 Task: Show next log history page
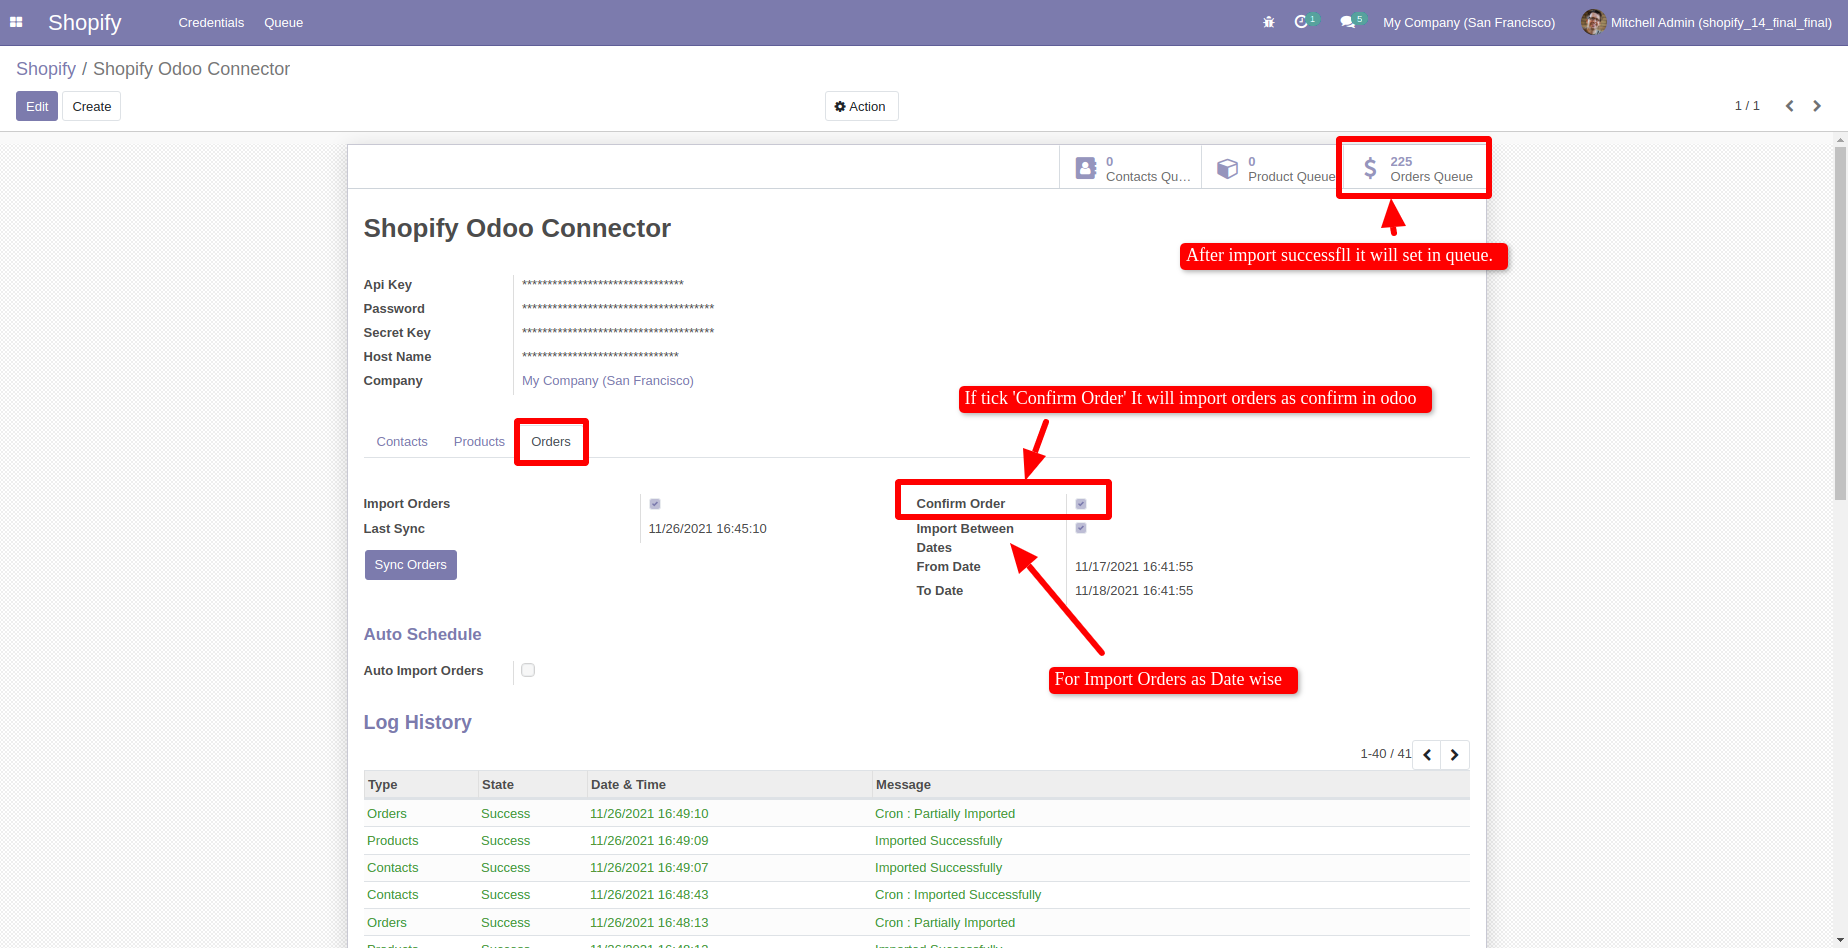(1455, 754)
